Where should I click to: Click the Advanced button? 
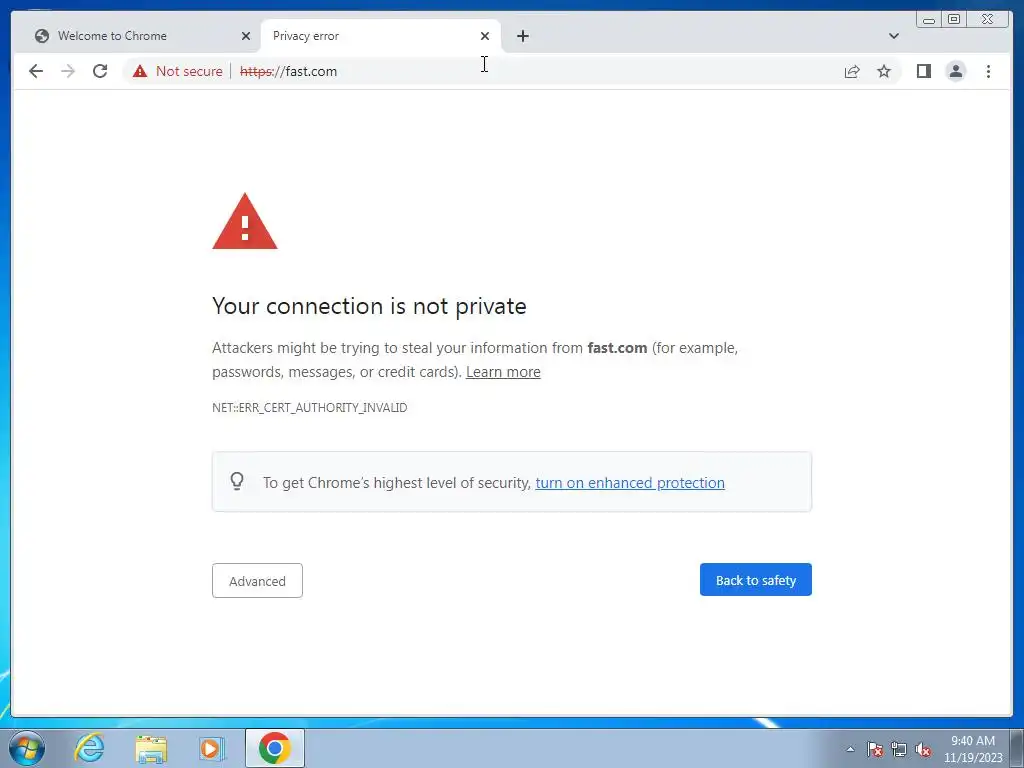click(257, 581)
